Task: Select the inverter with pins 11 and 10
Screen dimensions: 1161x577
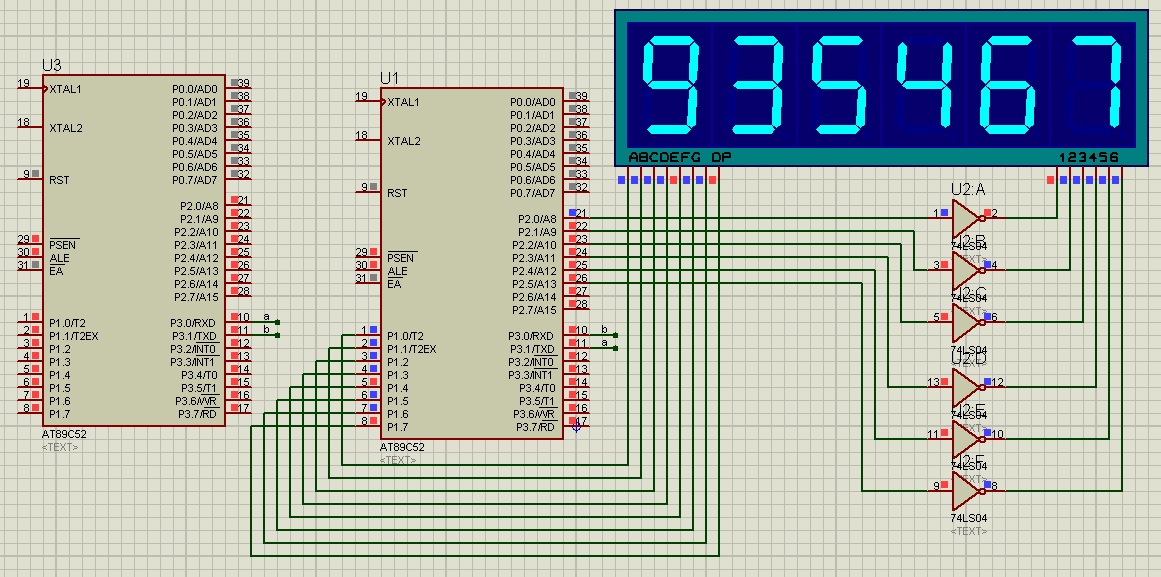Action: pos(967,438)
